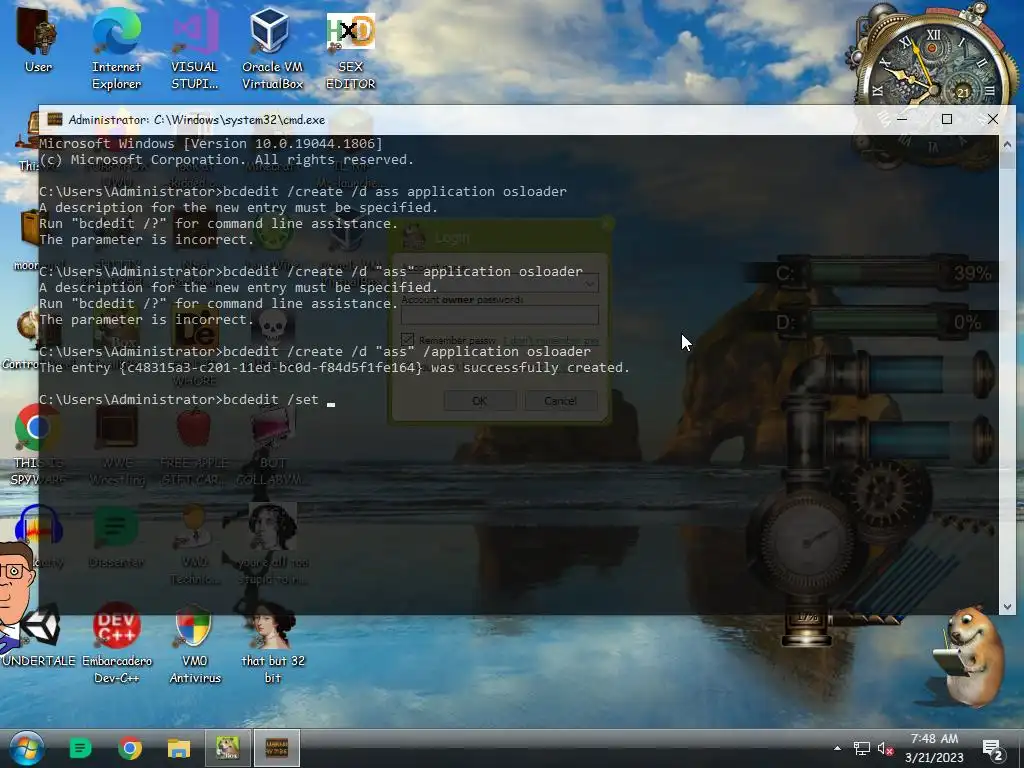Click the muted volume tray icon
The height and width of the screenshot is (768, 1024).
click(885, 748)
